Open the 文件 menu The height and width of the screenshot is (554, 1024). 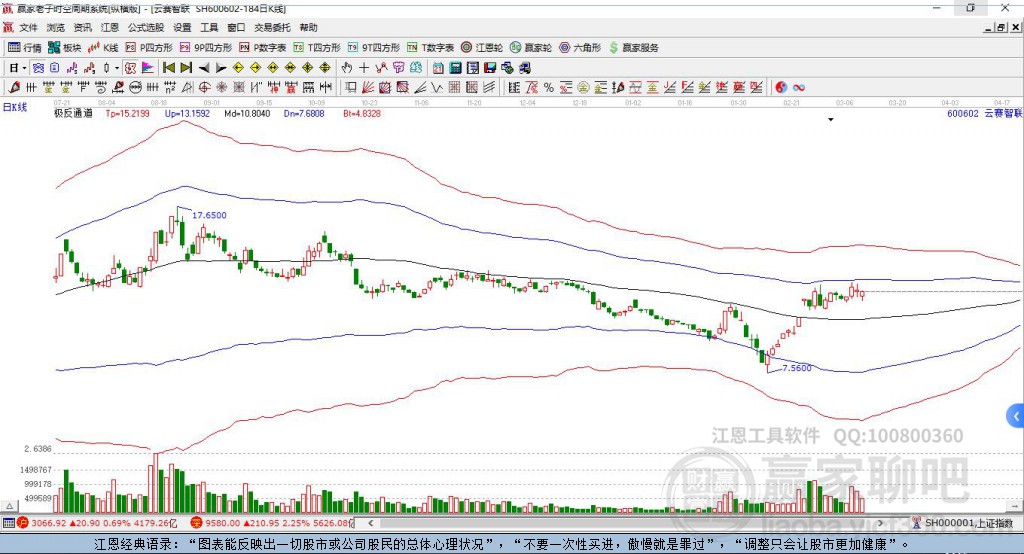pyautogui.click(x=28, y=27)
